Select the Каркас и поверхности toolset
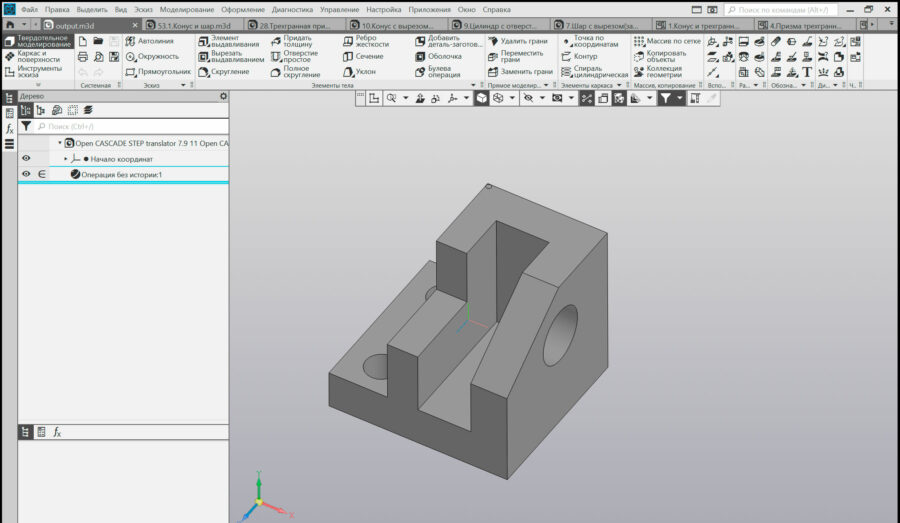Image resolution: width=900 pixels, height=523 pixels. [37, 55]
